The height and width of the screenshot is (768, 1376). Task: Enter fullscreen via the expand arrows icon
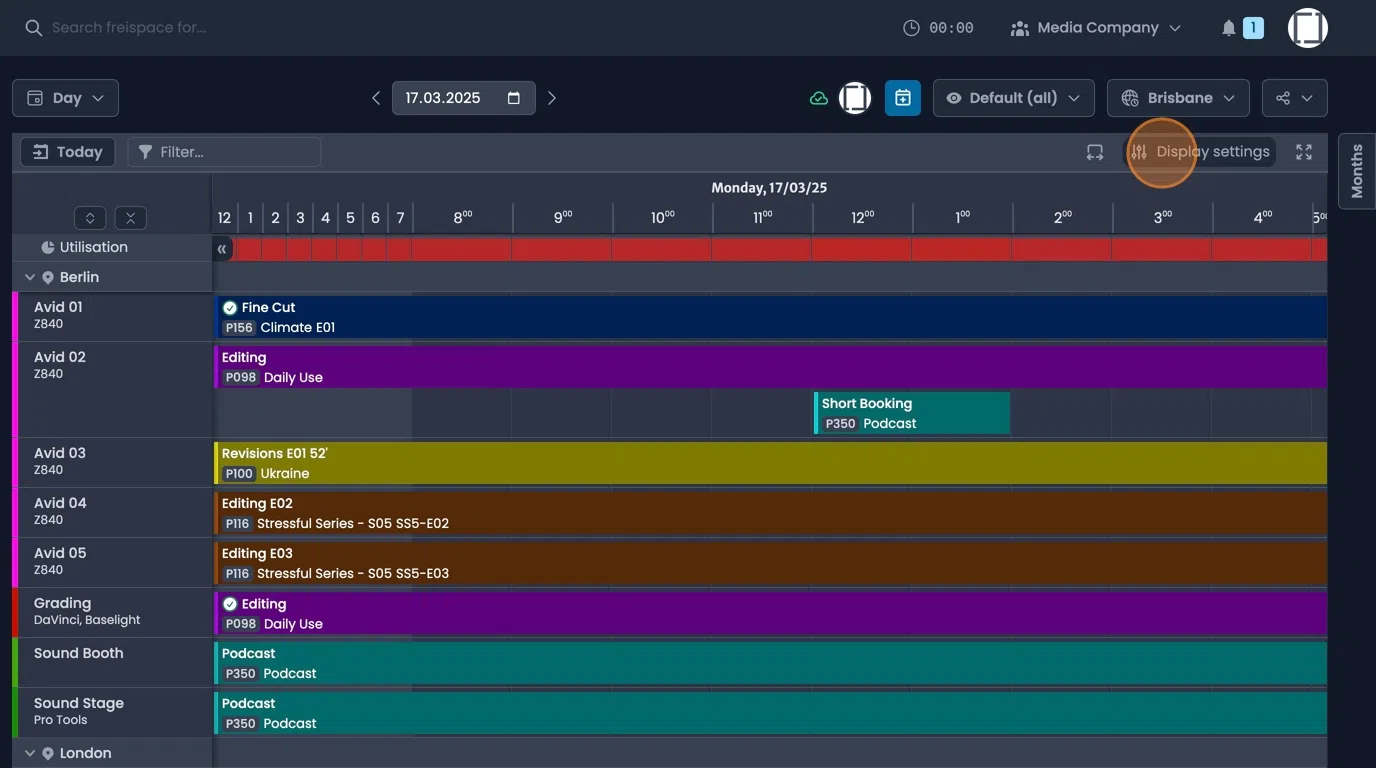pyautogui.click(x=1303, y=151)
